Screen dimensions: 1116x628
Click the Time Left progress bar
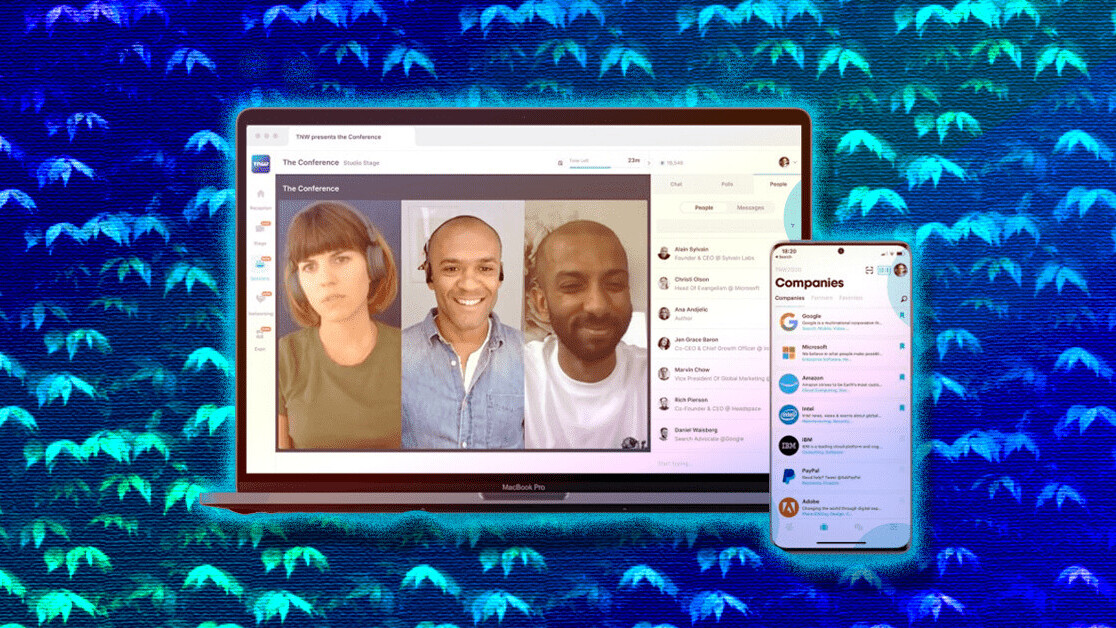pos(590,167)
